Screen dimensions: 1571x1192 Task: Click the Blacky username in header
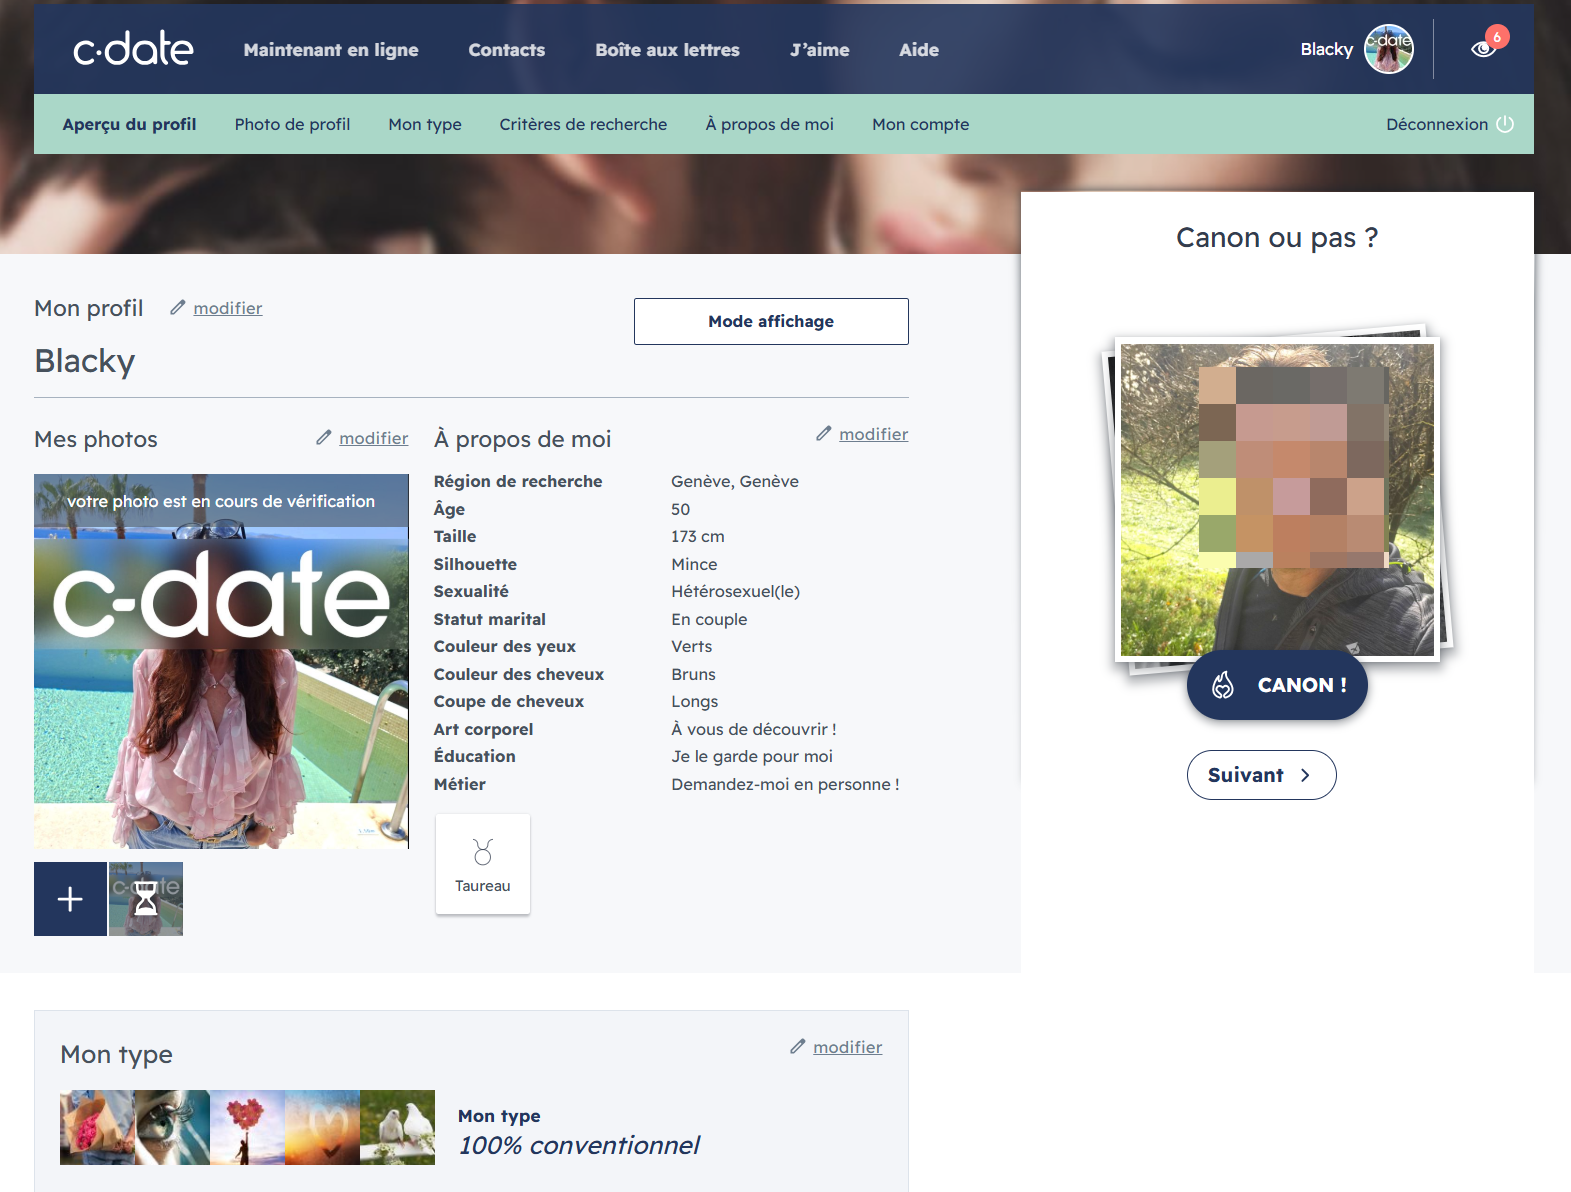[1326, 49]
